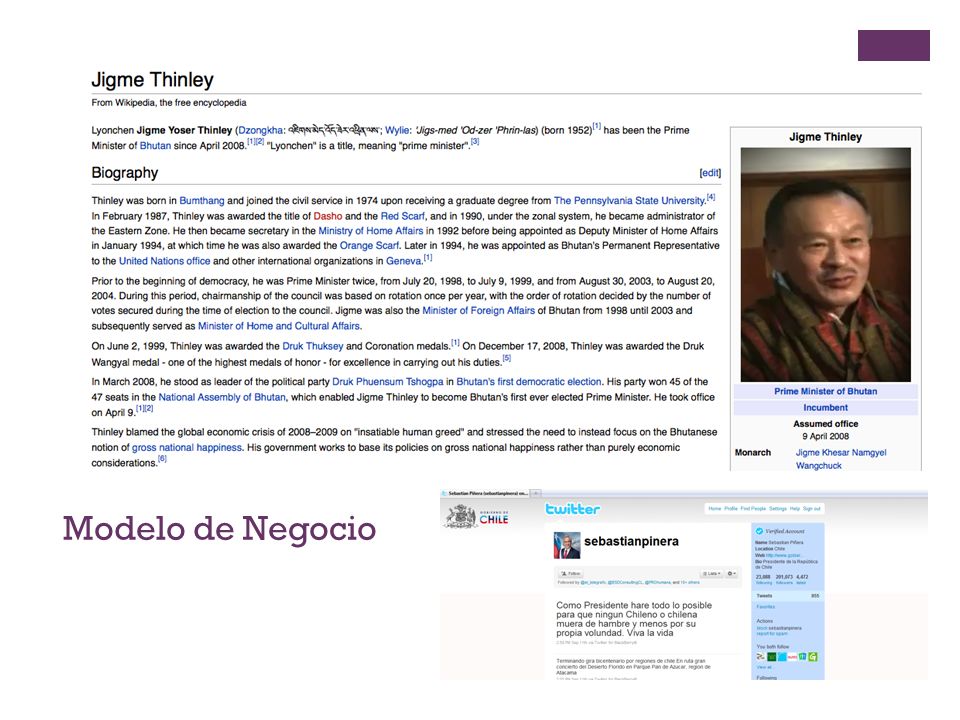Open the Bumthang link

click(201, 201)
